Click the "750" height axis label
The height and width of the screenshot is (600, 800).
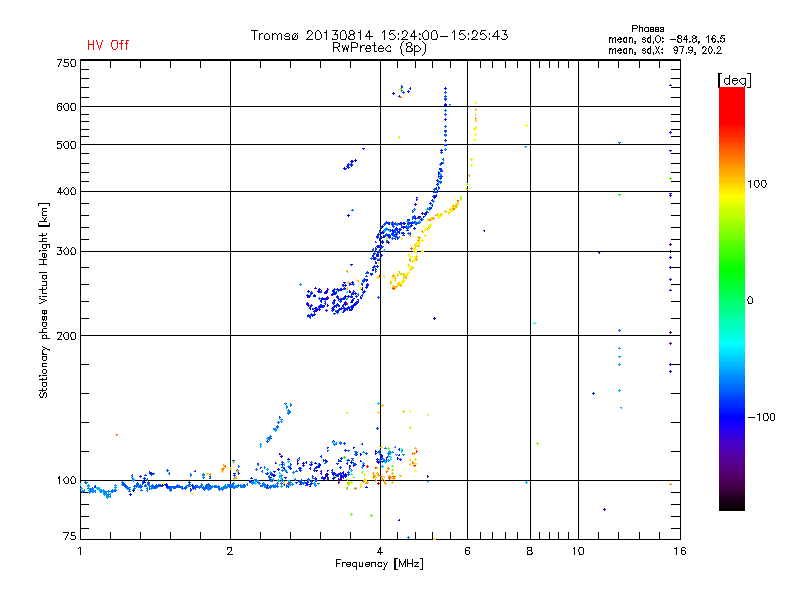(66, 63)
